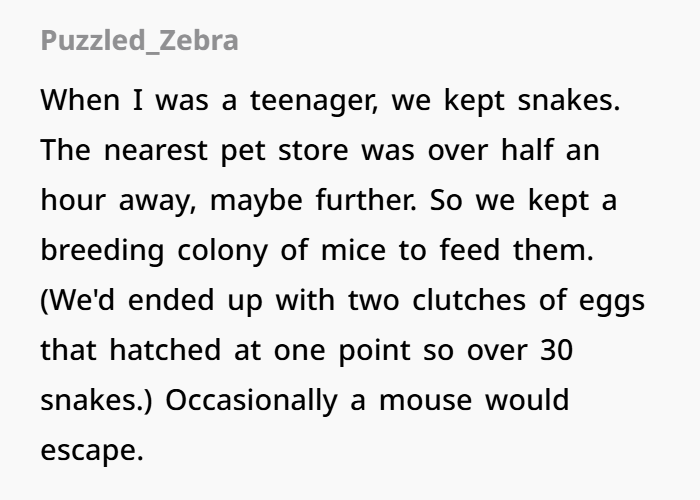This screenshot has width=700, height=500.
Task: Click on the word "further."
Action: coord(366,199)
